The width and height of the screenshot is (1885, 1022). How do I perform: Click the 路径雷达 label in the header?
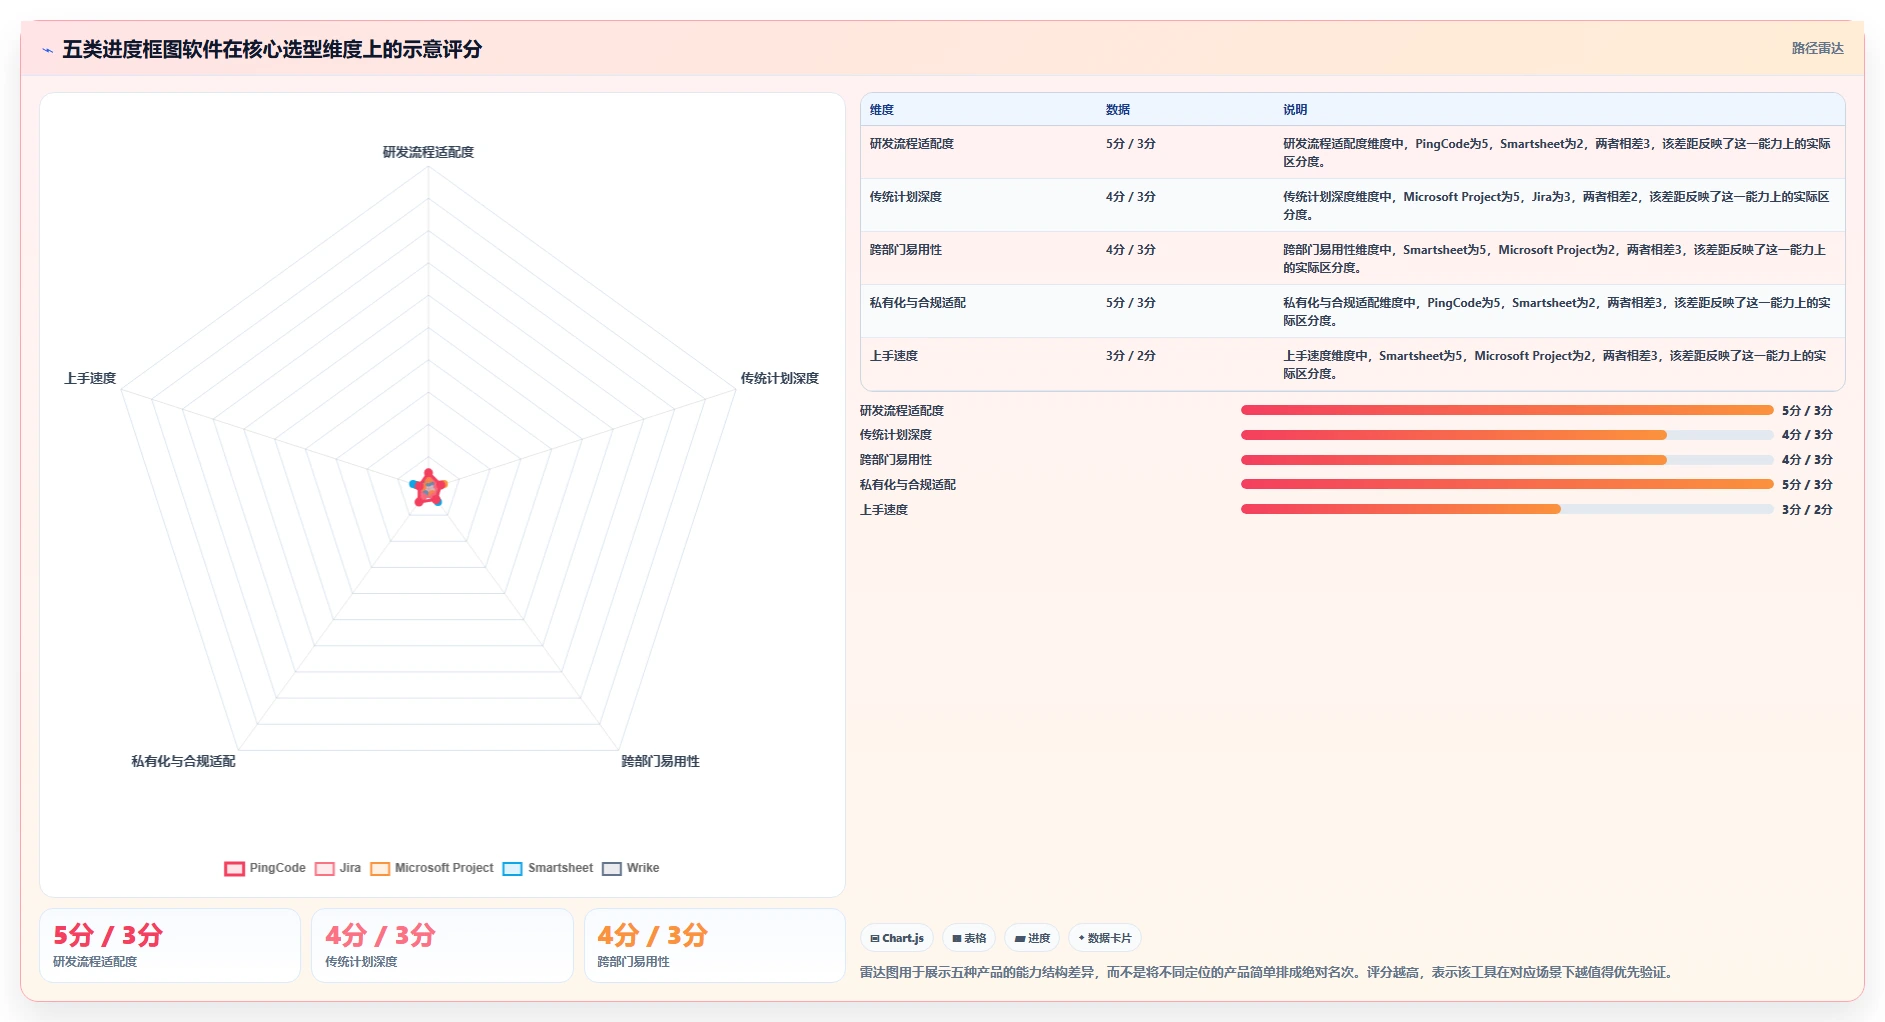click(x=1817, y=48)
